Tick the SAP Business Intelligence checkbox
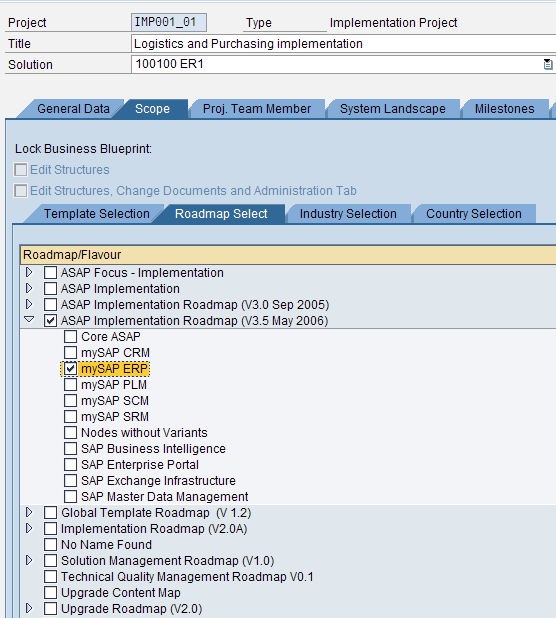Viewport: 556px width, 618px height. pos(71,449)
